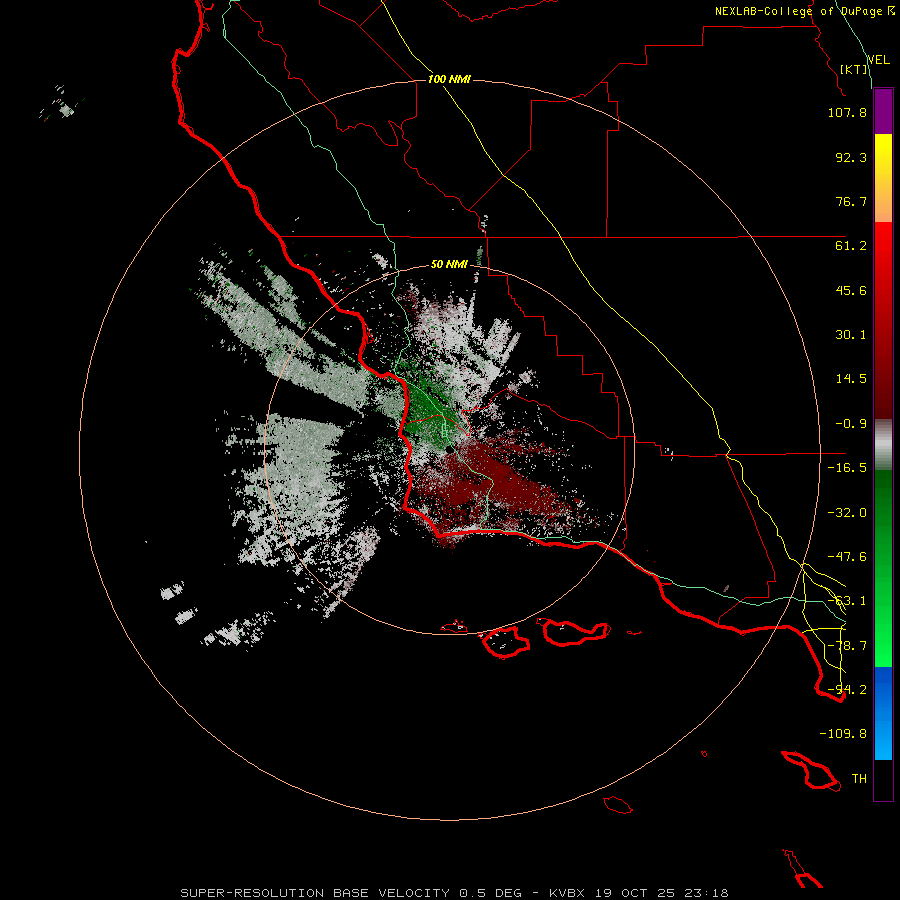Image resolution: width=900 pixels, height=900 pixels.
Task: Click the 100 NMI range ring label
Action: 449,79
